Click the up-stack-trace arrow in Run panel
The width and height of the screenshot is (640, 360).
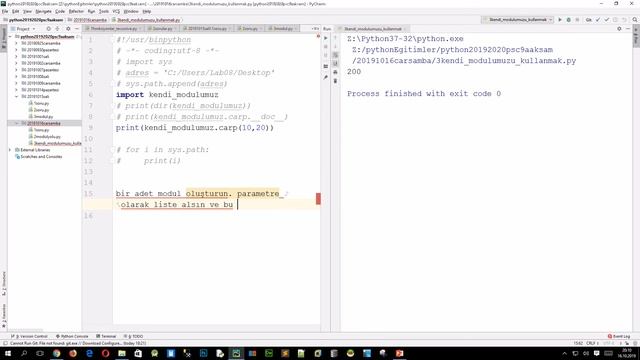click(x=336, y=38)
